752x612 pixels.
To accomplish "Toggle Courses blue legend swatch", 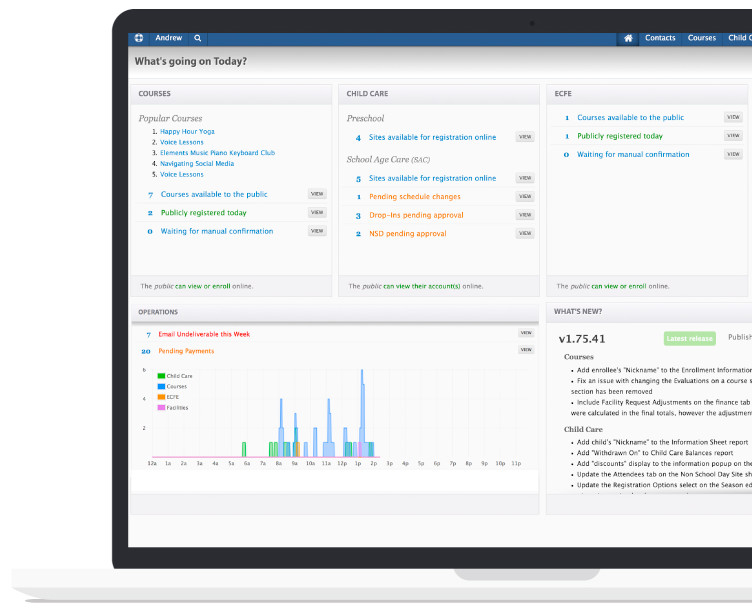I will tap(161, 387).
